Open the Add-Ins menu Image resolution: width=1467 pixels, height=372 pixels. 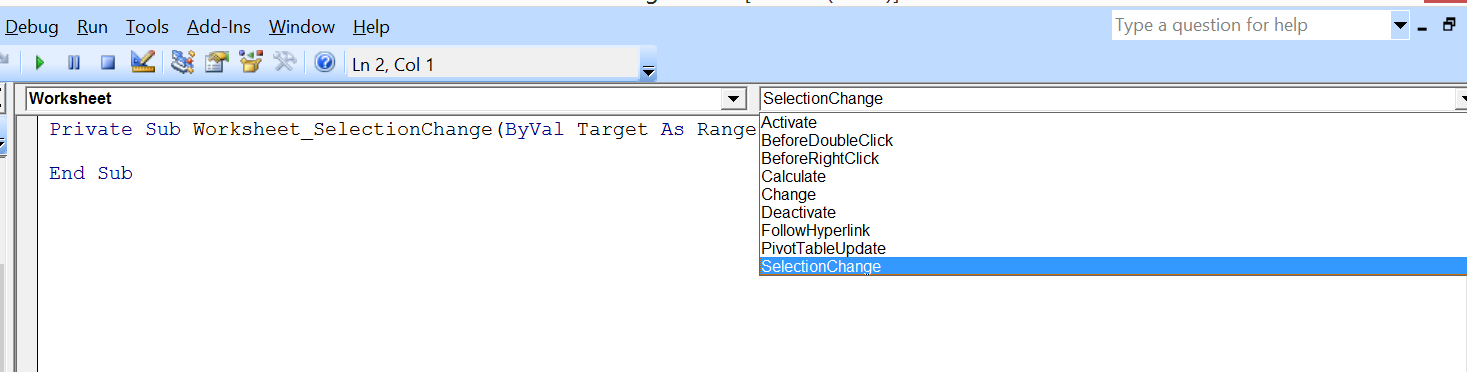pos(219,27)
